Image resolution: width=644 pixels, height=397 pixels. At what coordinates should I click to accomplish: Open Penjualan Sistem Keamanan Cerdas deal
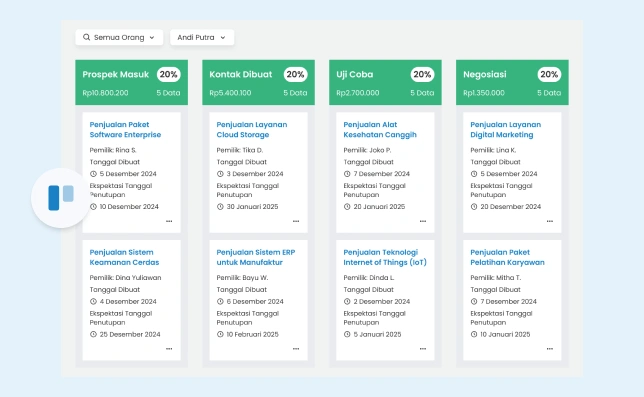click(124, 257)
